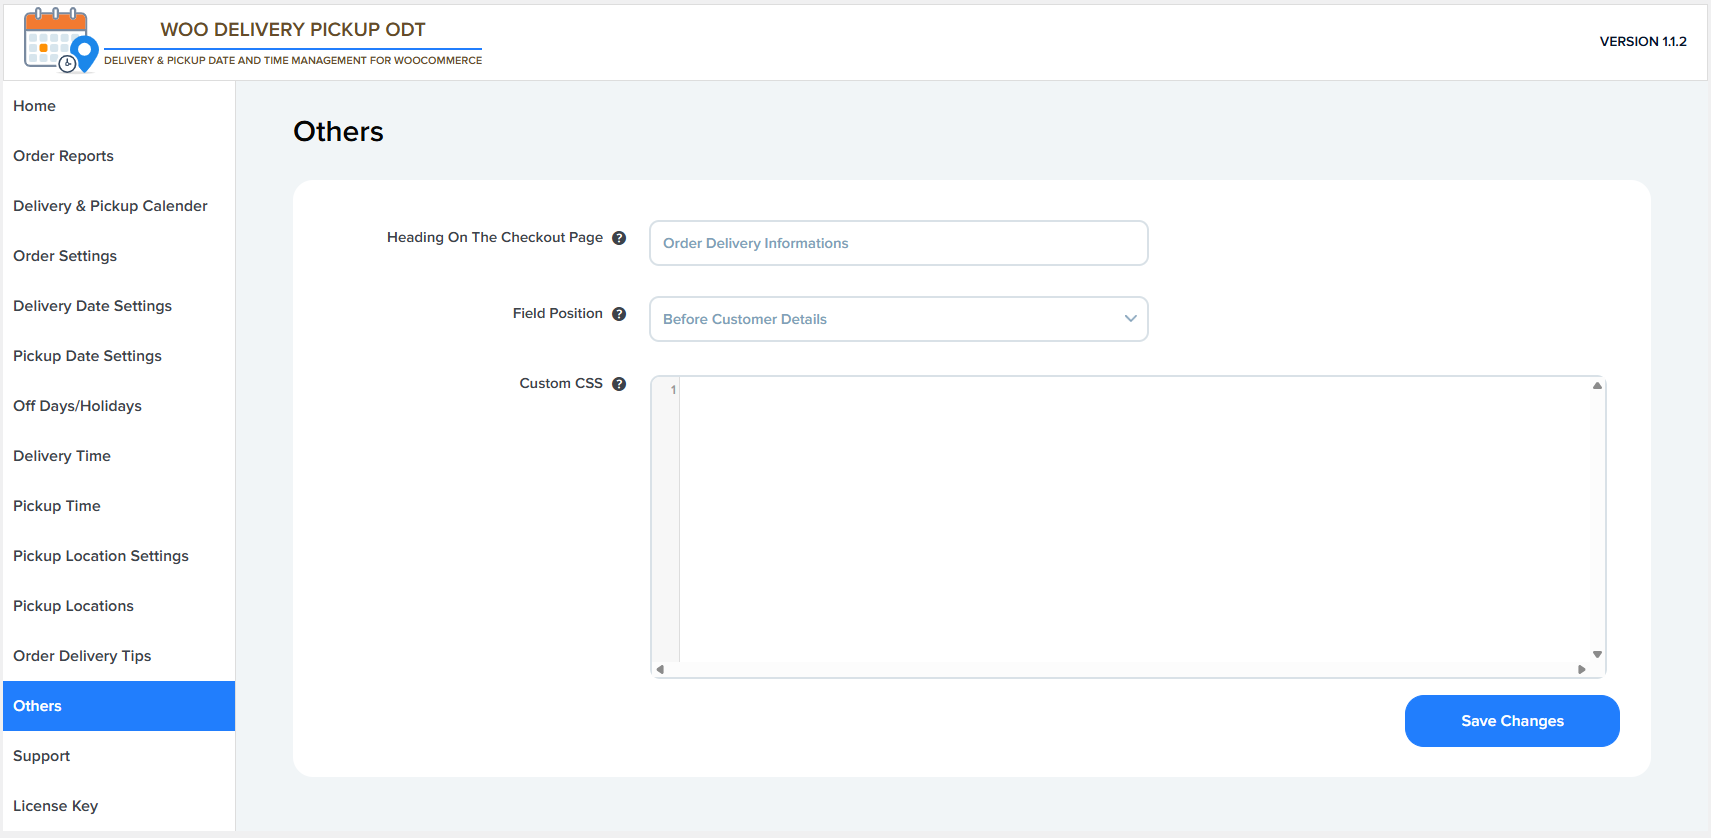
Task: Open Order Reports from the sidebar
Action: click(x=63, y=156)
